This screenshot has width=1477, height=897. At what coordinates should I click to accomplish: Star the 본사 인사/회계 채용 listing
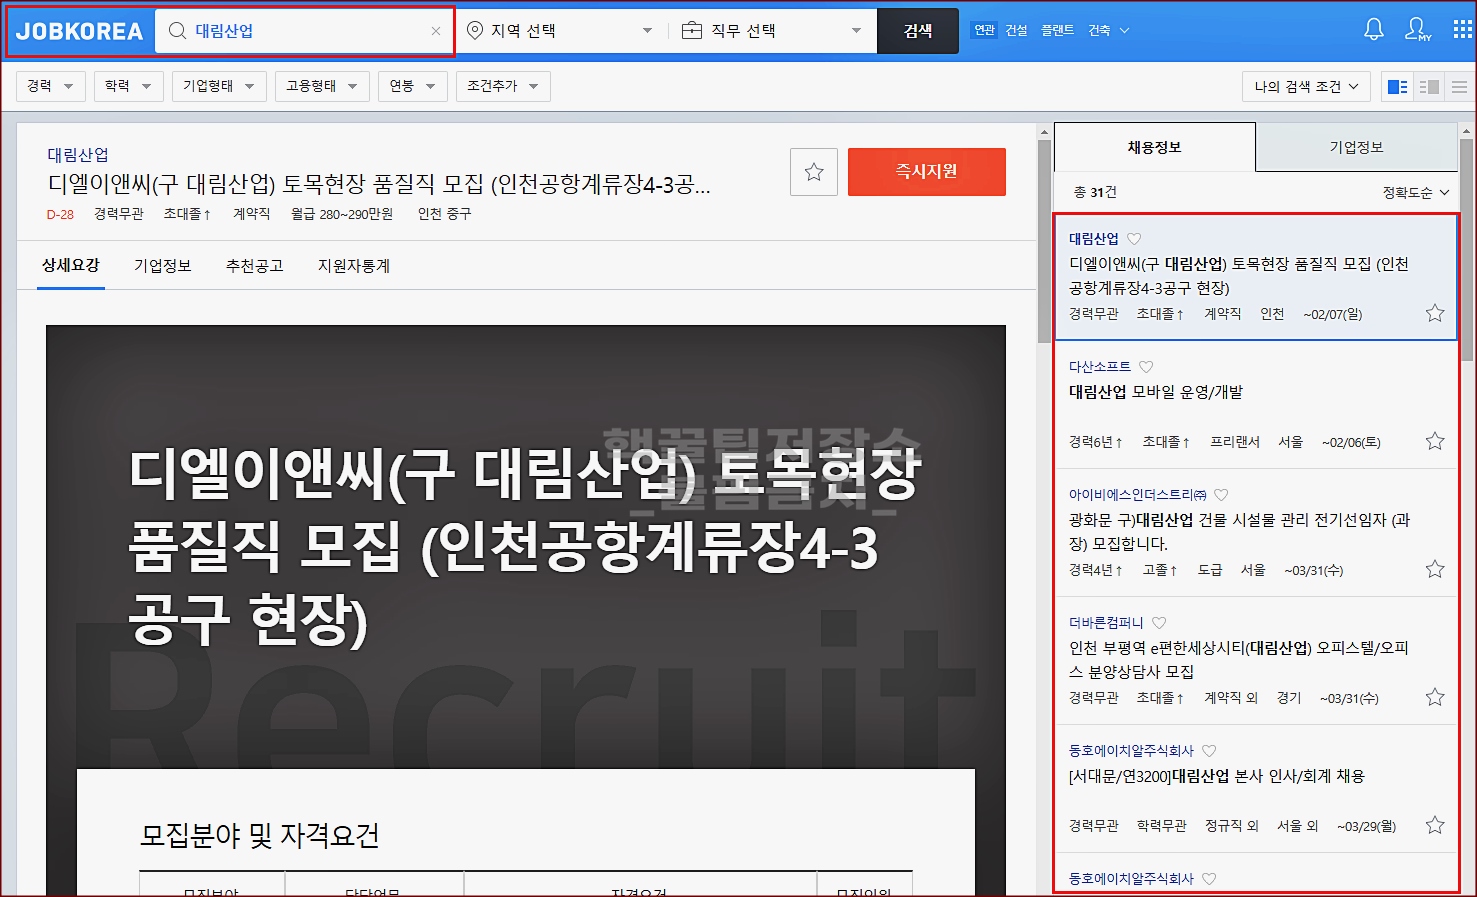coord(1435,825)
